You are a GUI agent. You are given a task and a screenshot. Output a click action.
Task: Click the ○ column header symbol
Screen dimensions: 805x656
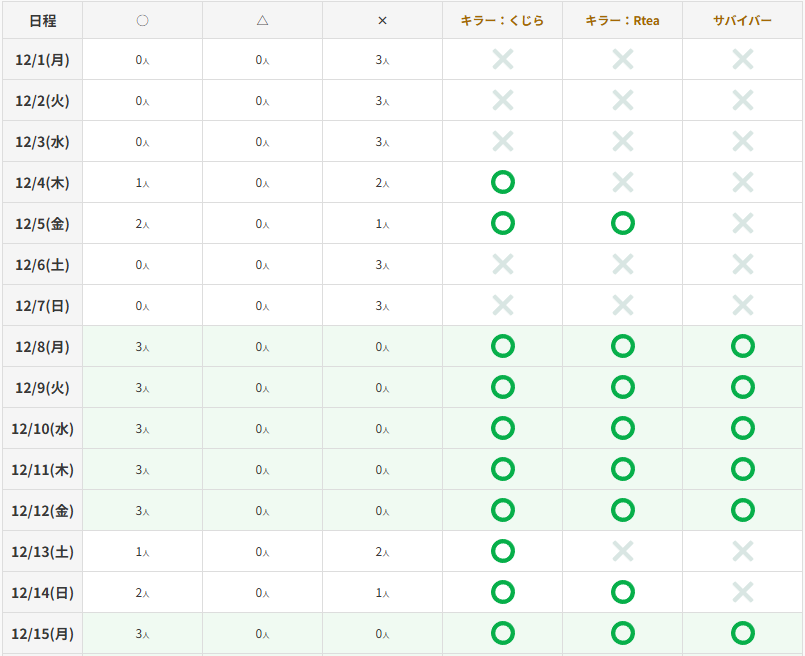coord(143,21)
